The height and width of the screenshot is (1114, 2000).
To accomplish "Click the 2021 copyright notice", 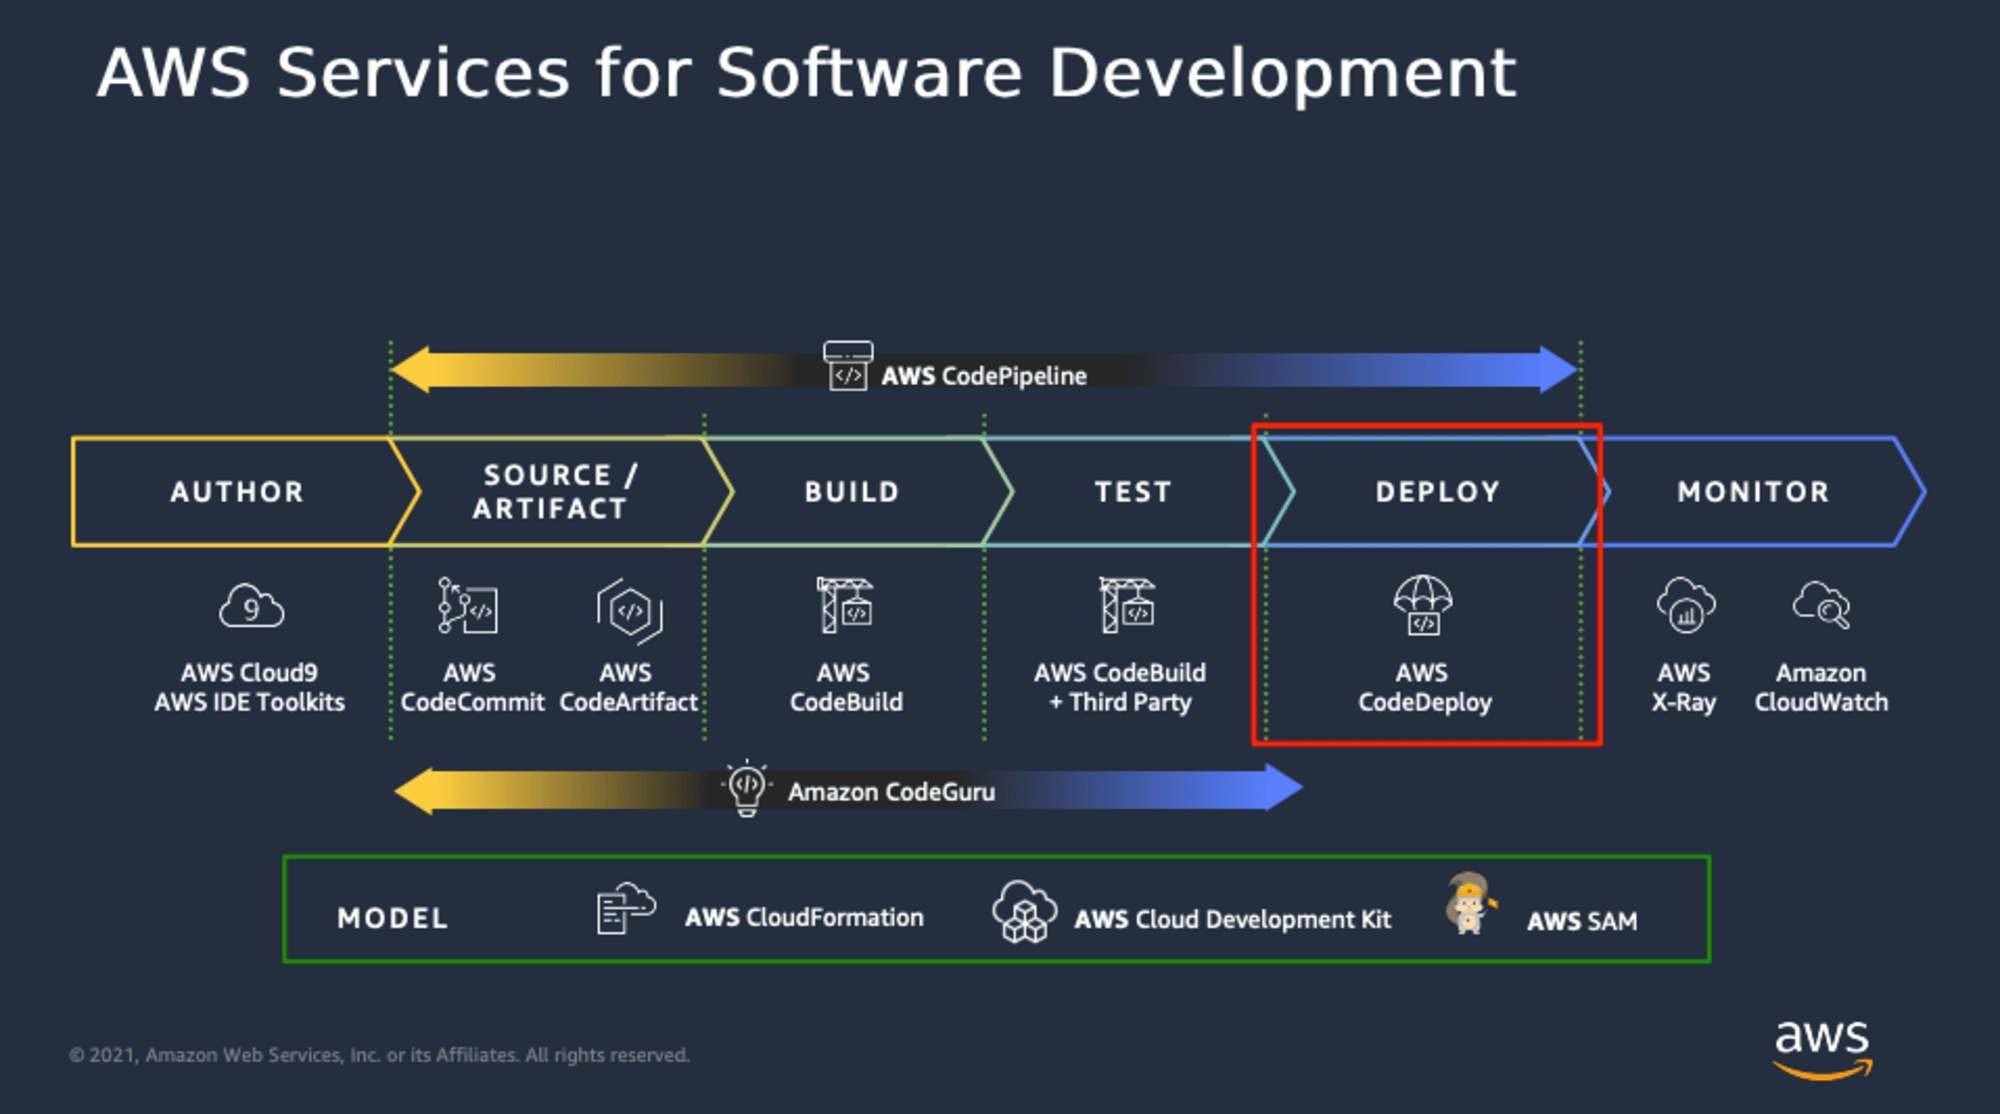I will (x=379, y=1055).
